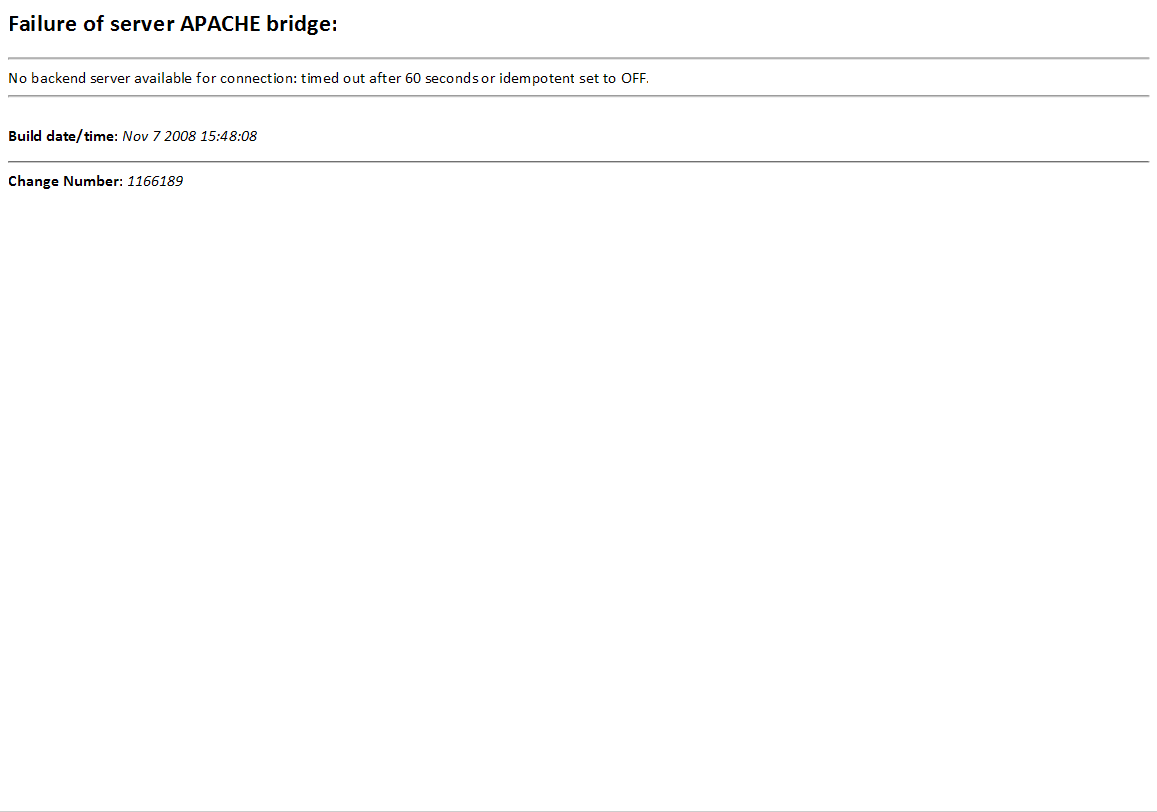Click the horizontal line below error message
This screenshot has height=812, width=1157.
pyautogui.click(x=578, y=96)
